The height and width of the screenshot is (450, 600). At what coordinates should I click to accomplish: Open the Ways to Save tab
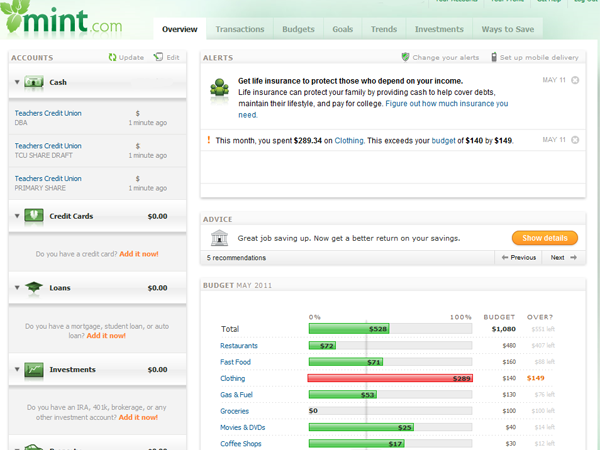507,29
